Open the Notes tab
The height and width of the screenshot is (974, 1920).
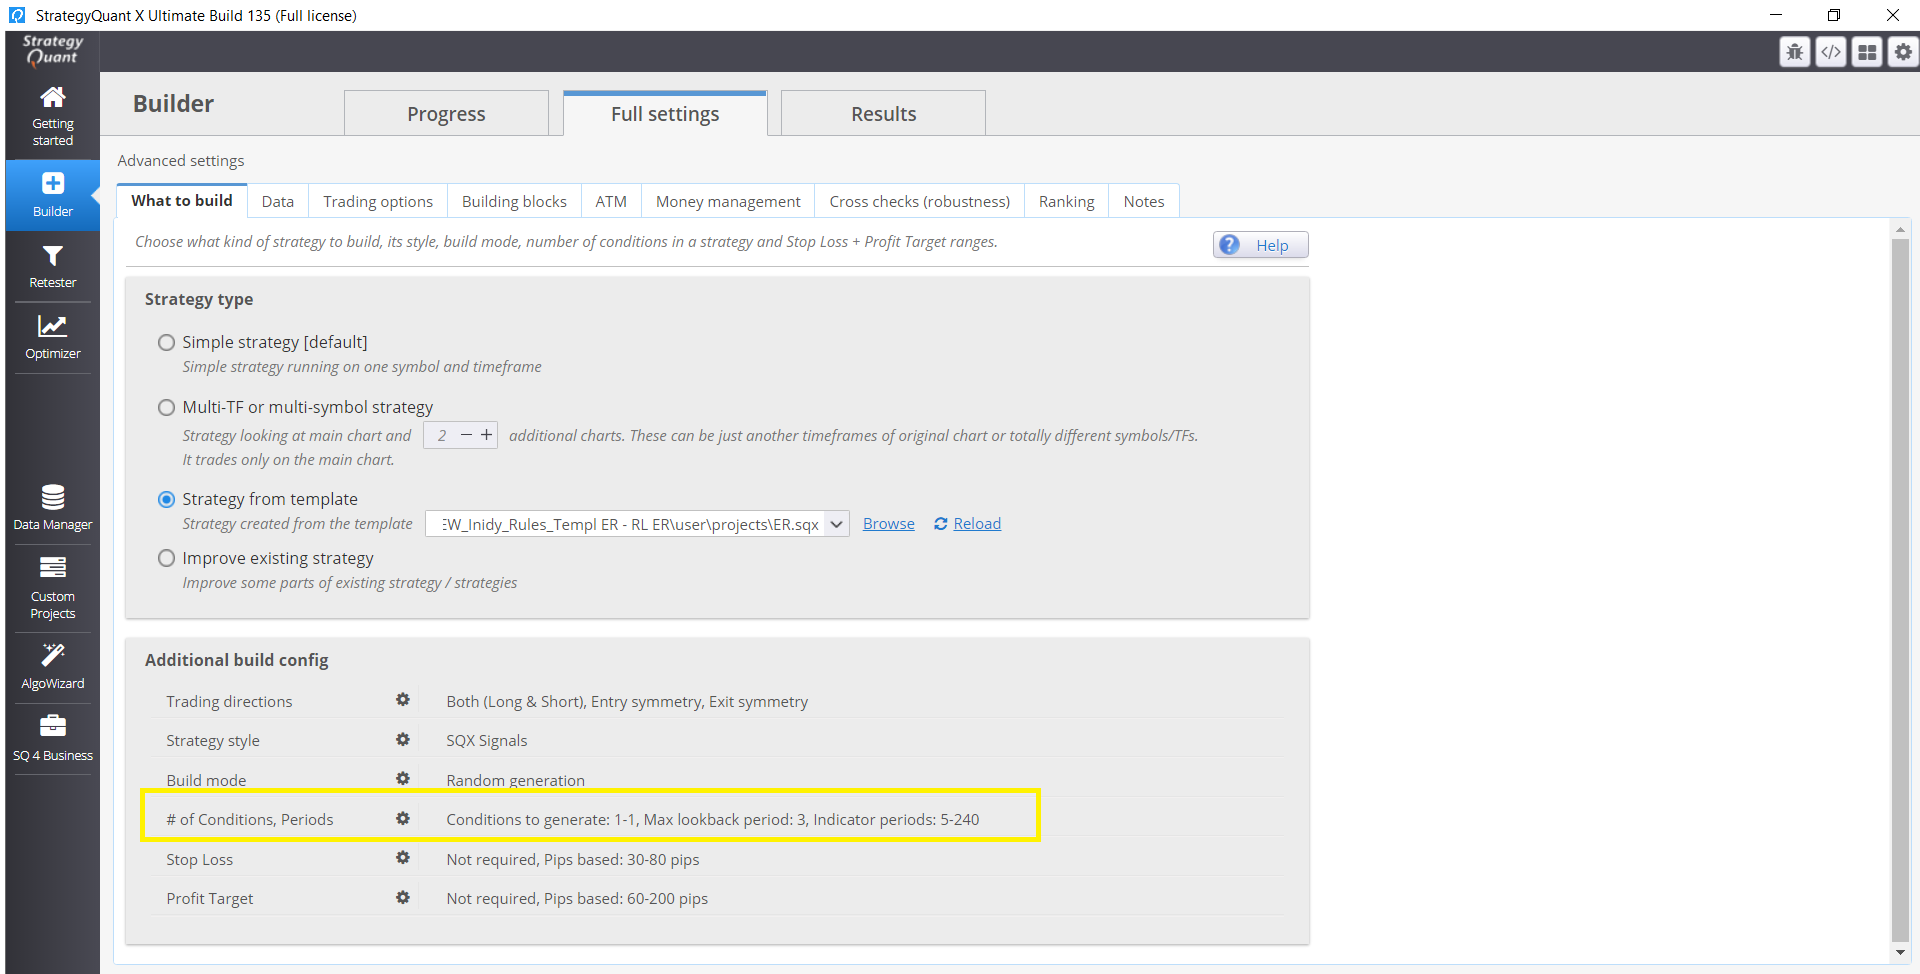click(1144, 201)
